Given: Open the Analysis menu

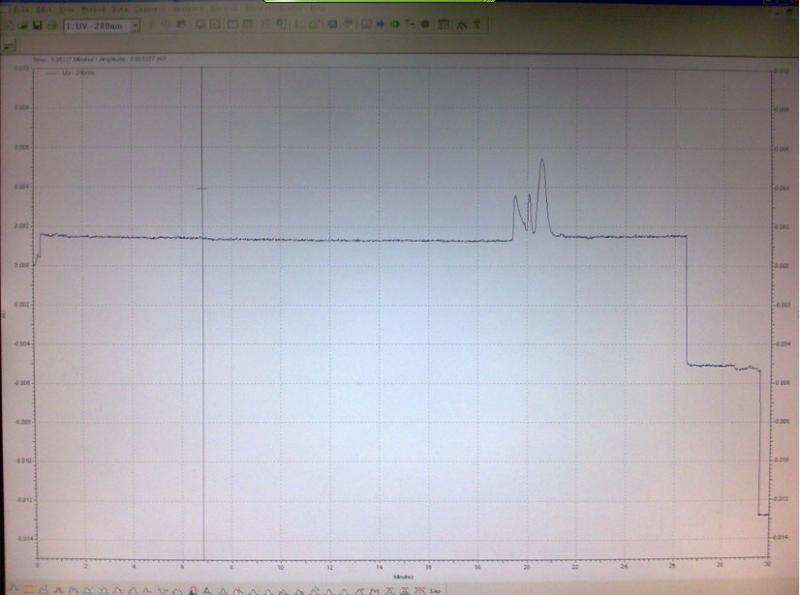Looking at the screenshot, I should [188, 10].
